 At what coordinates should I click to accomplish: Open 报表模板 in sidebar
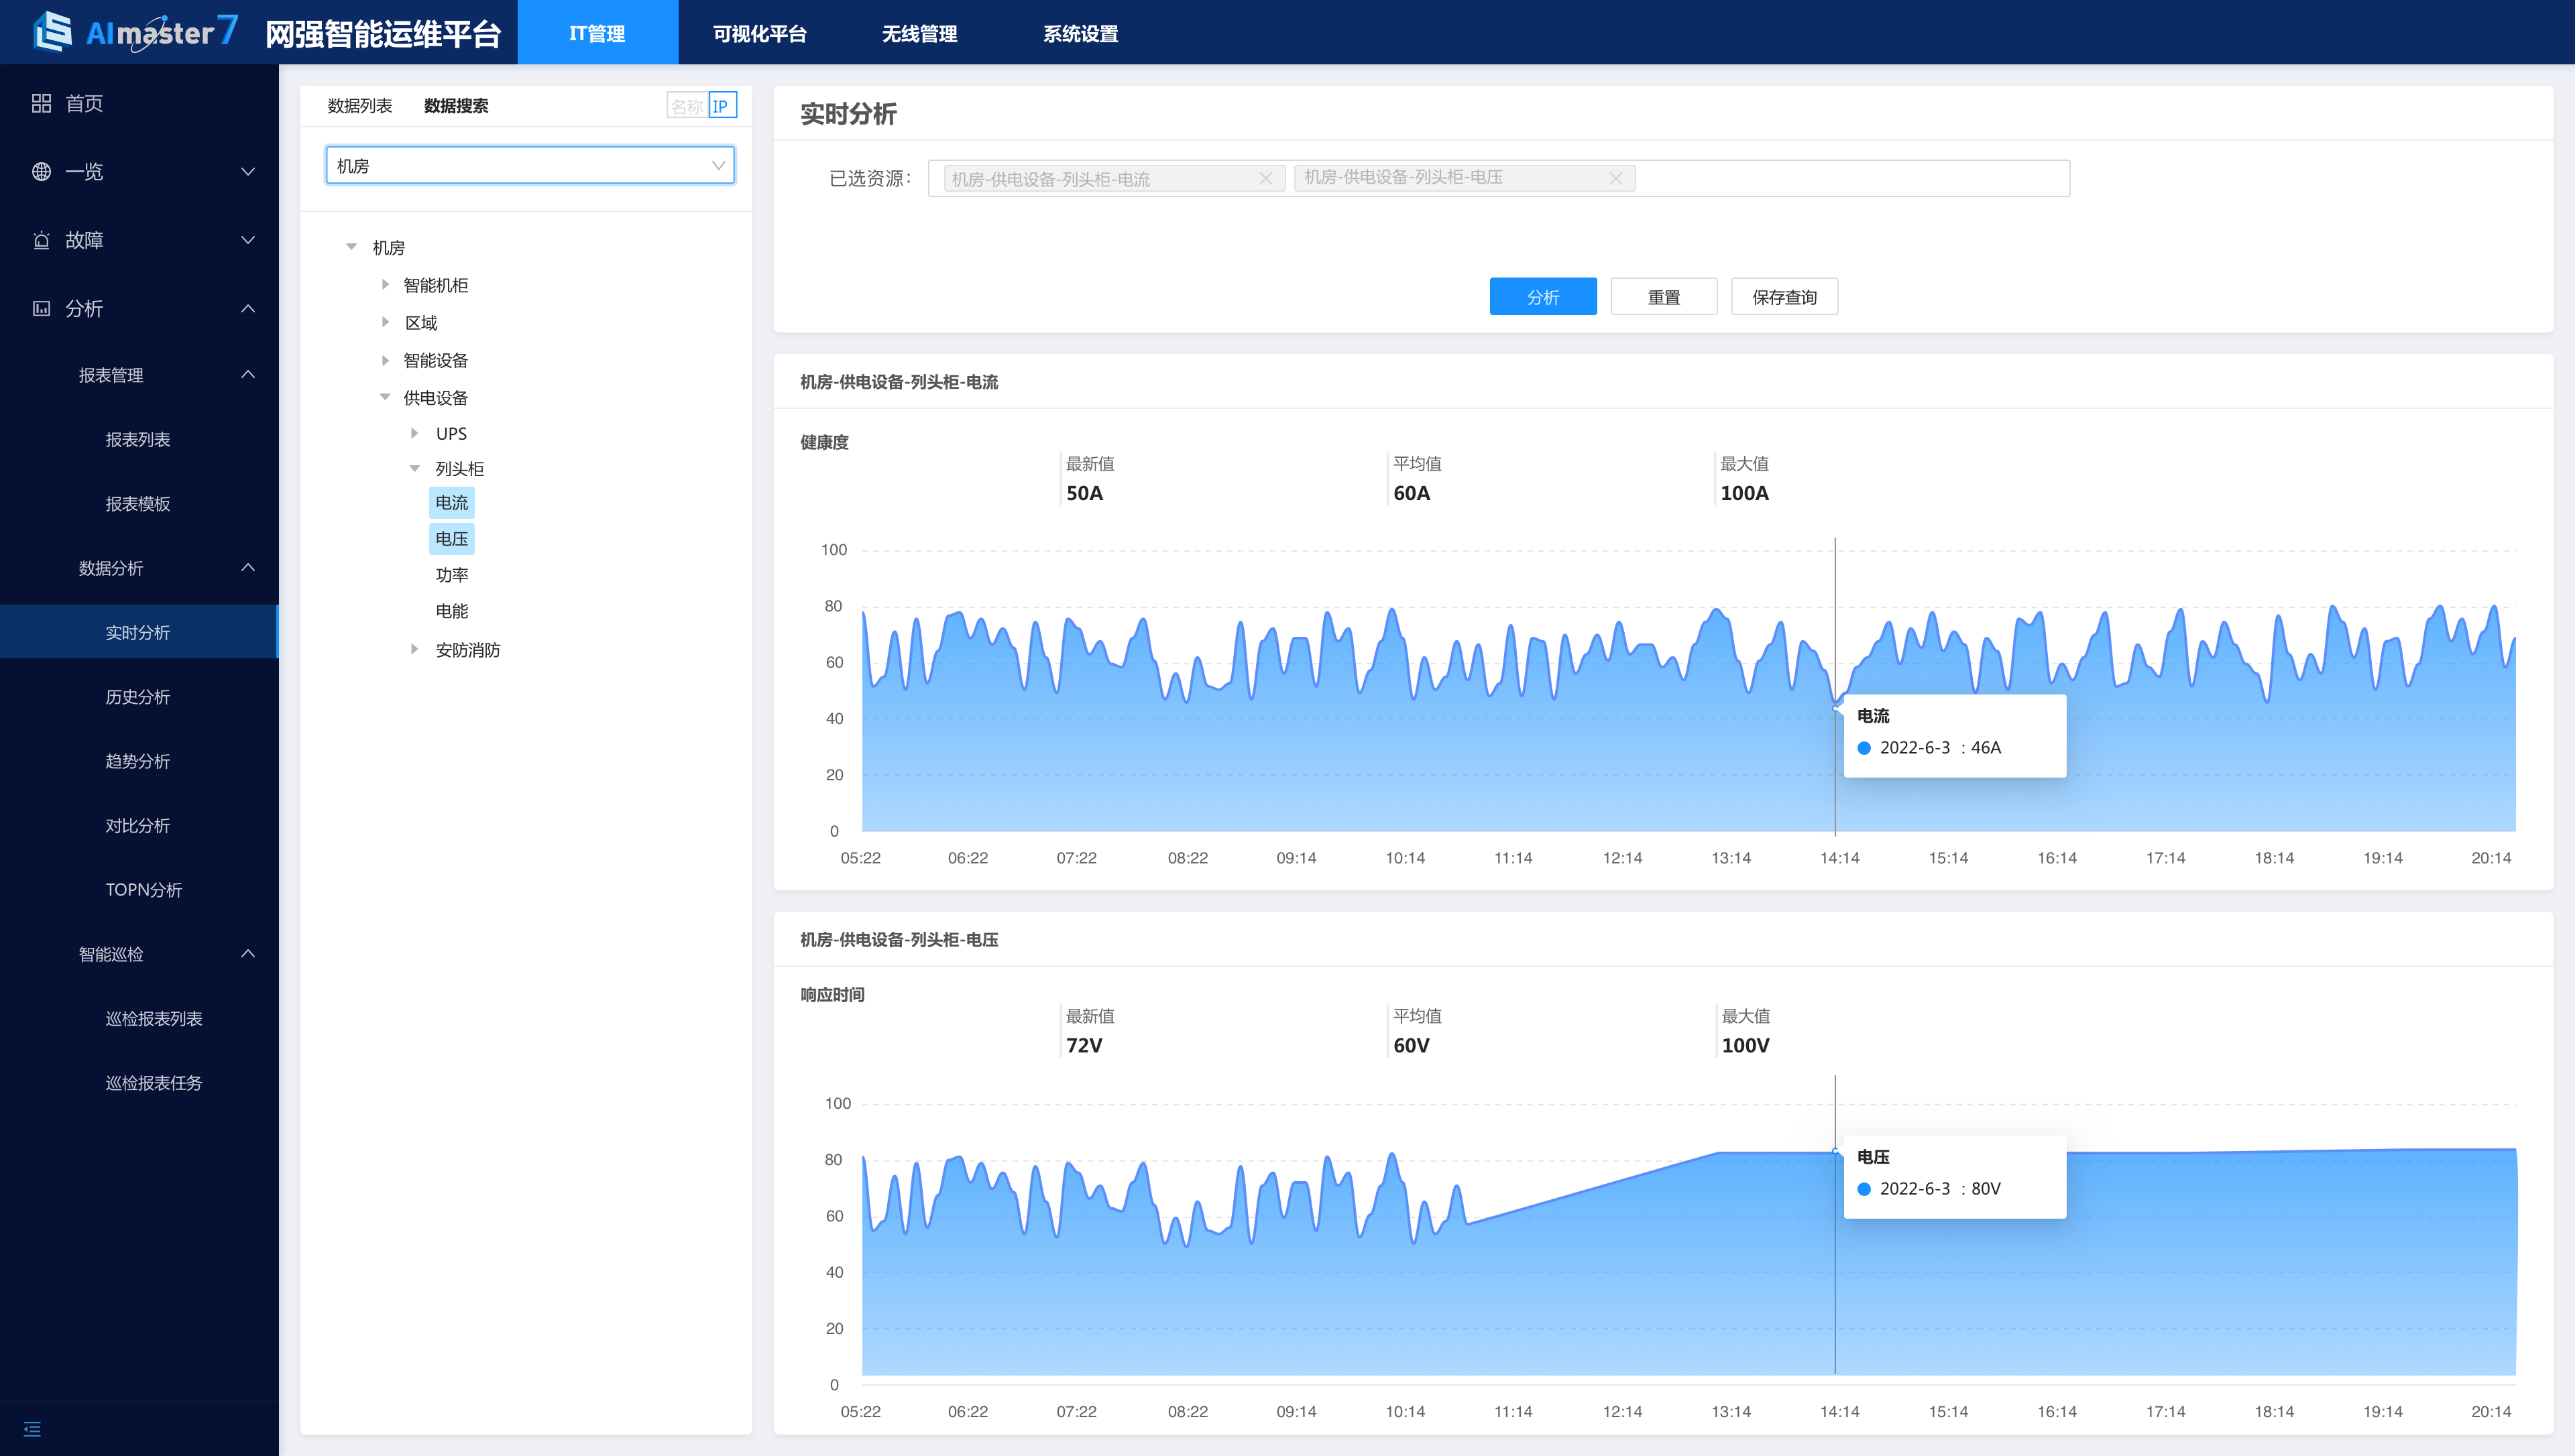[x=138, y=503]
